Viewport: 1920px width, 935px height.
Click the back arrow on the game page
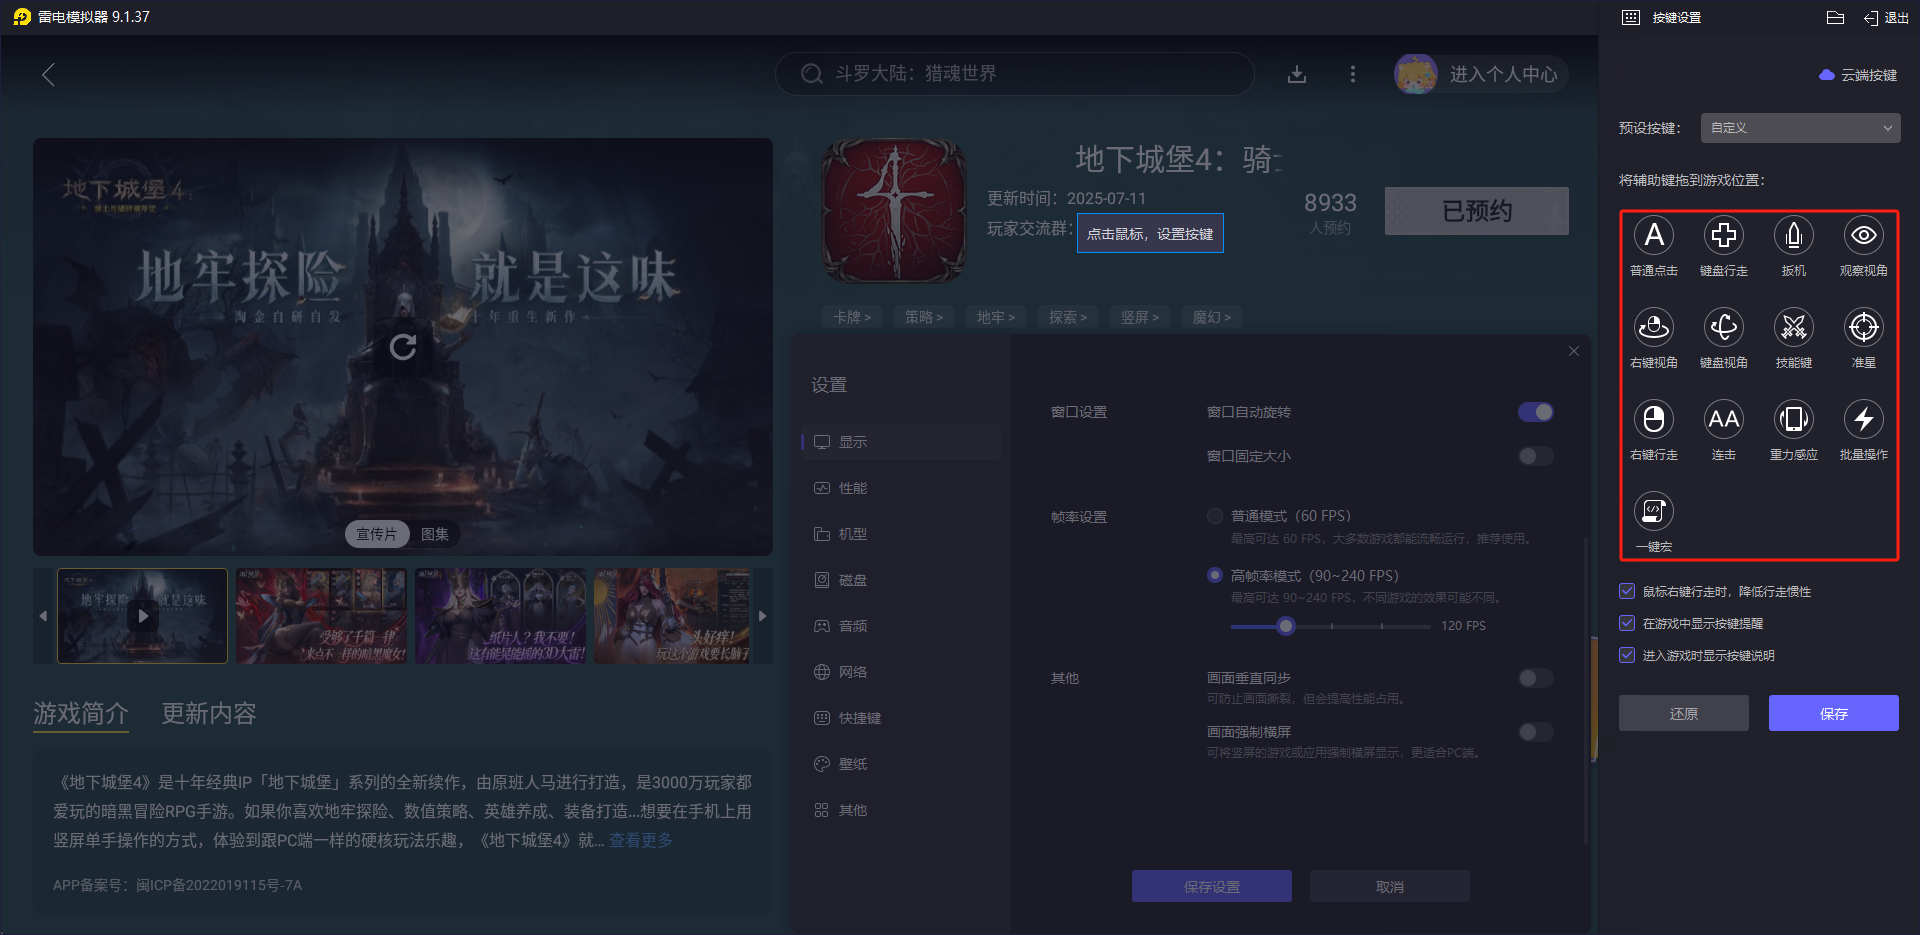[x=48, y=74]
